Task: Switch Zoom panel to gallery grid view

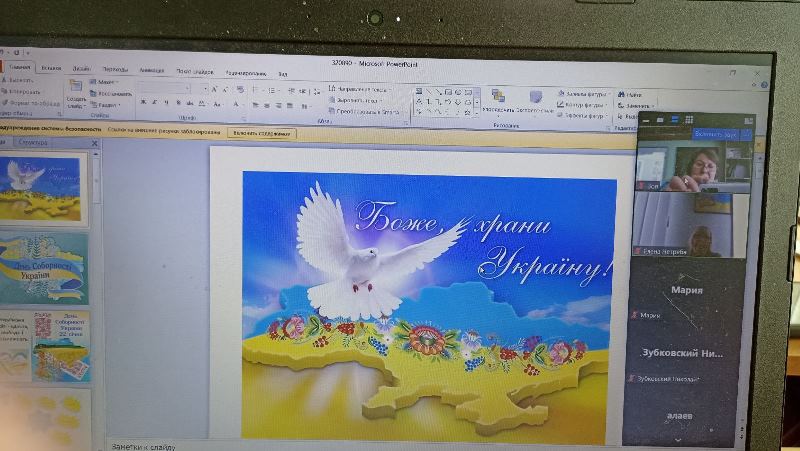Action: click(689, 120)
